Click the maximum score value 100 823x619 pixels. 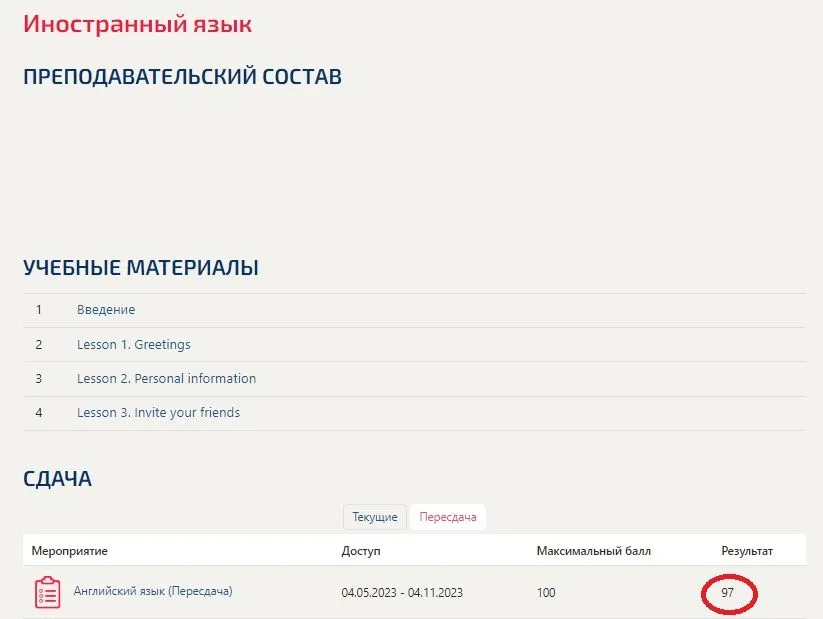coord(546,593)
